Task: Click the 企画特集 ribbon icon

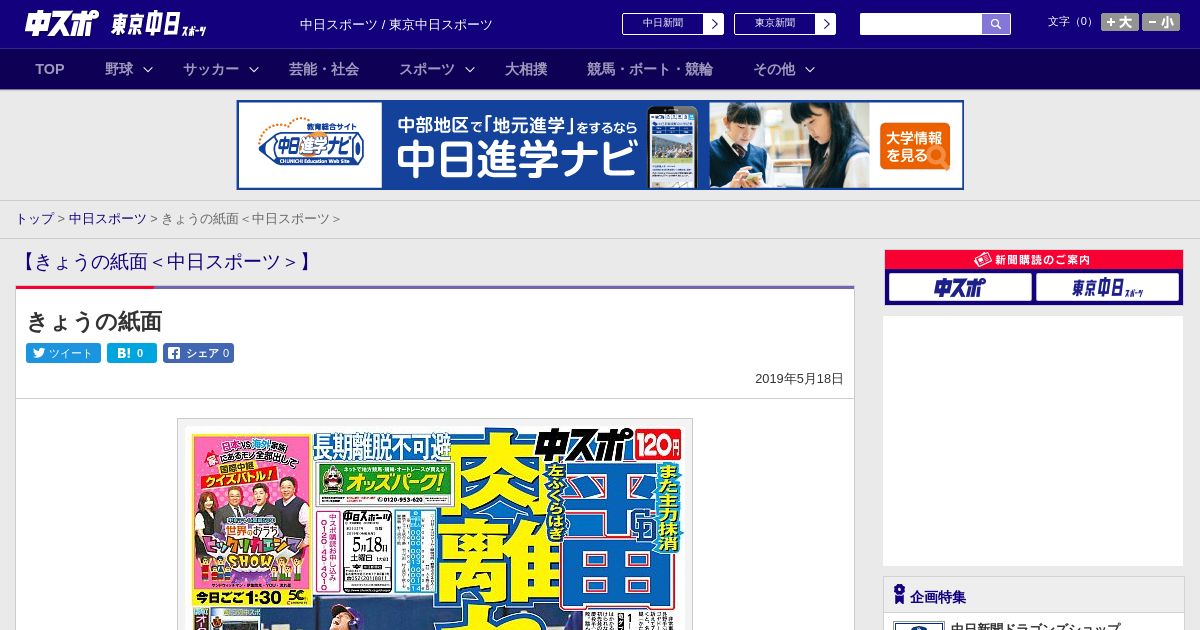Action: point(899,595)
